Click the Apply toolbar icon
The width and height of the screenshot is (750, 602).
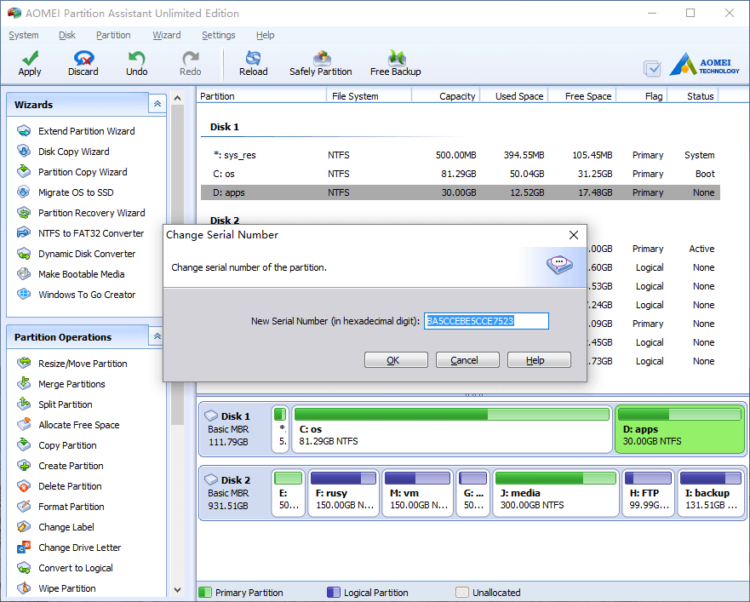coord(30,63)
